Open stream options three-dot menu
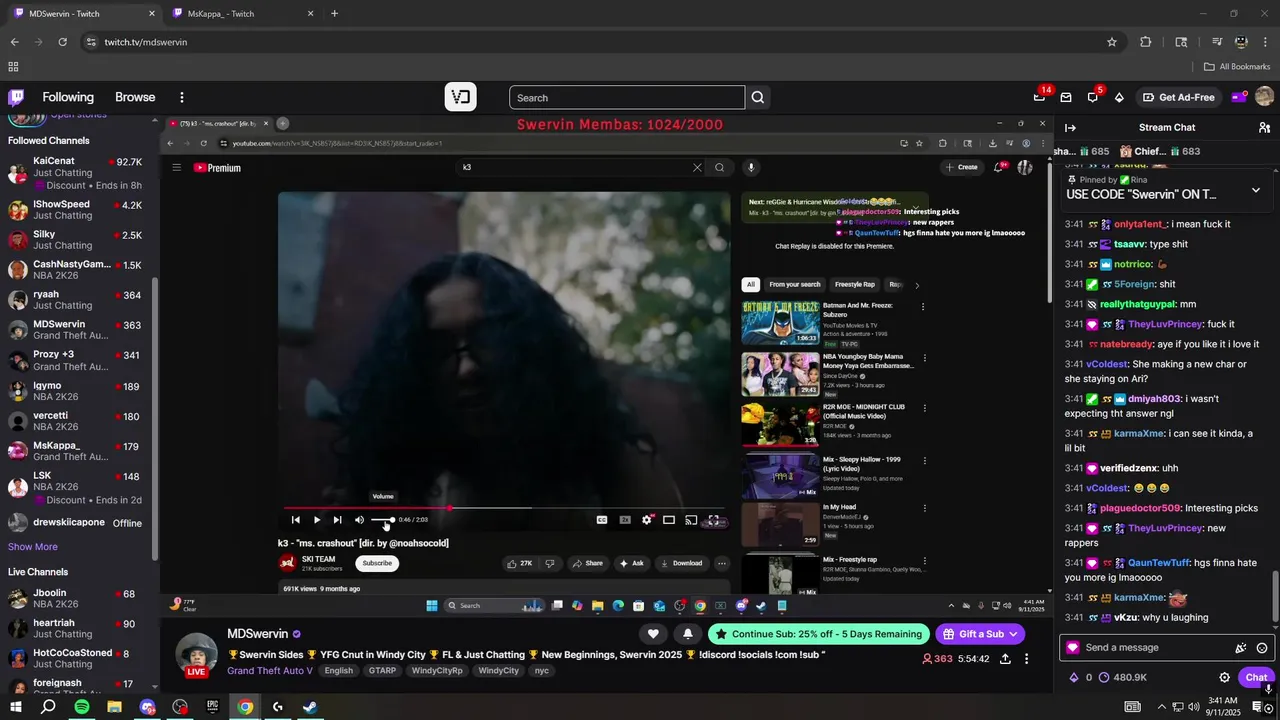Screen dimensions: 1280x720 [x=1026, y=659]
